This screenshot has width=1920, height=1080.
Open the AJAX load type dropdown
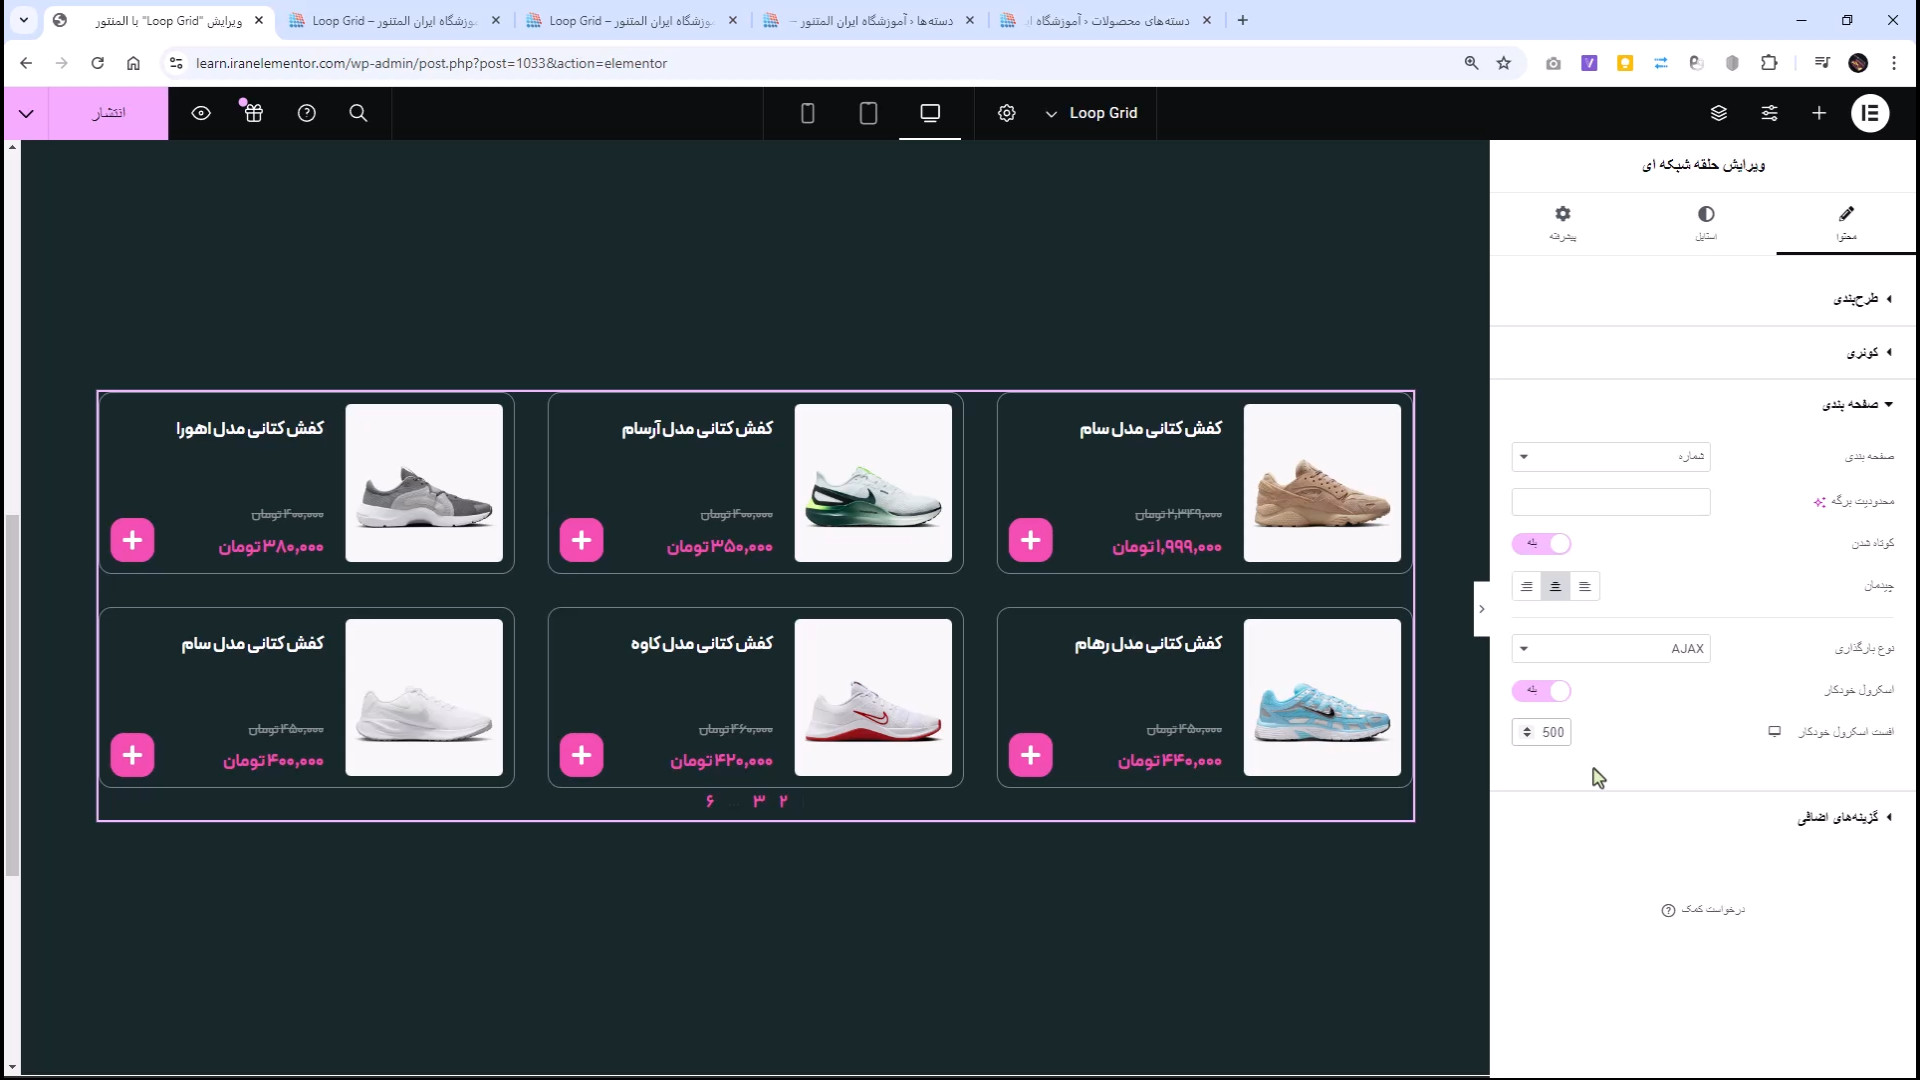[1609, 648]
